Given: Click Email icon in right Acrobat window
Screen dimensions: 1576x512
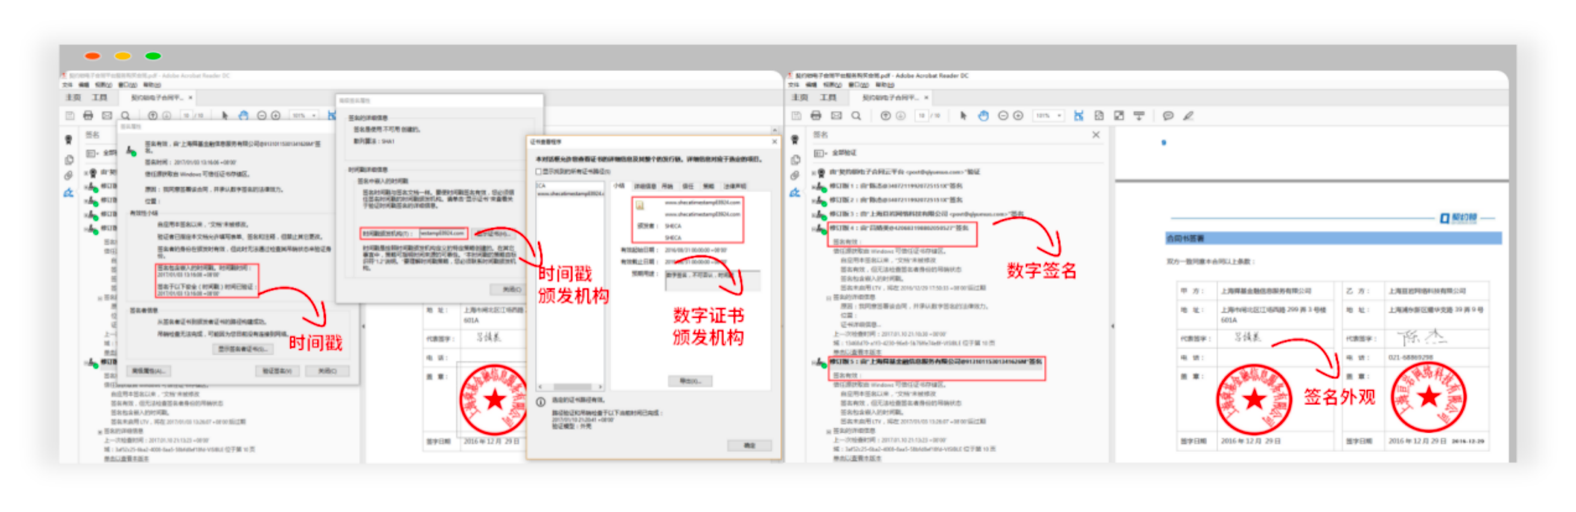Looking at the screenshot, I should 836,116.
